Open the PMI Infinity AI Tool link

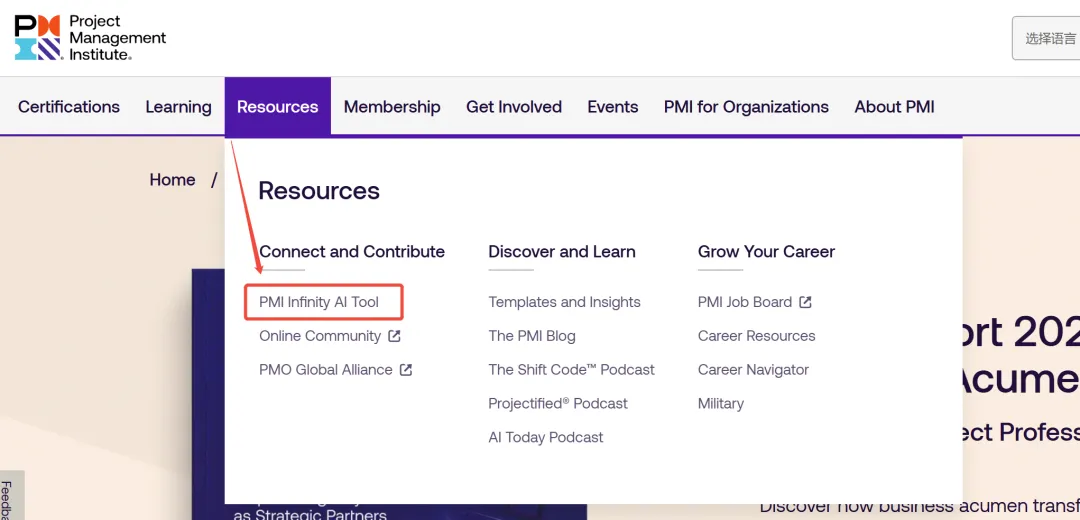(x=319, y=302)
